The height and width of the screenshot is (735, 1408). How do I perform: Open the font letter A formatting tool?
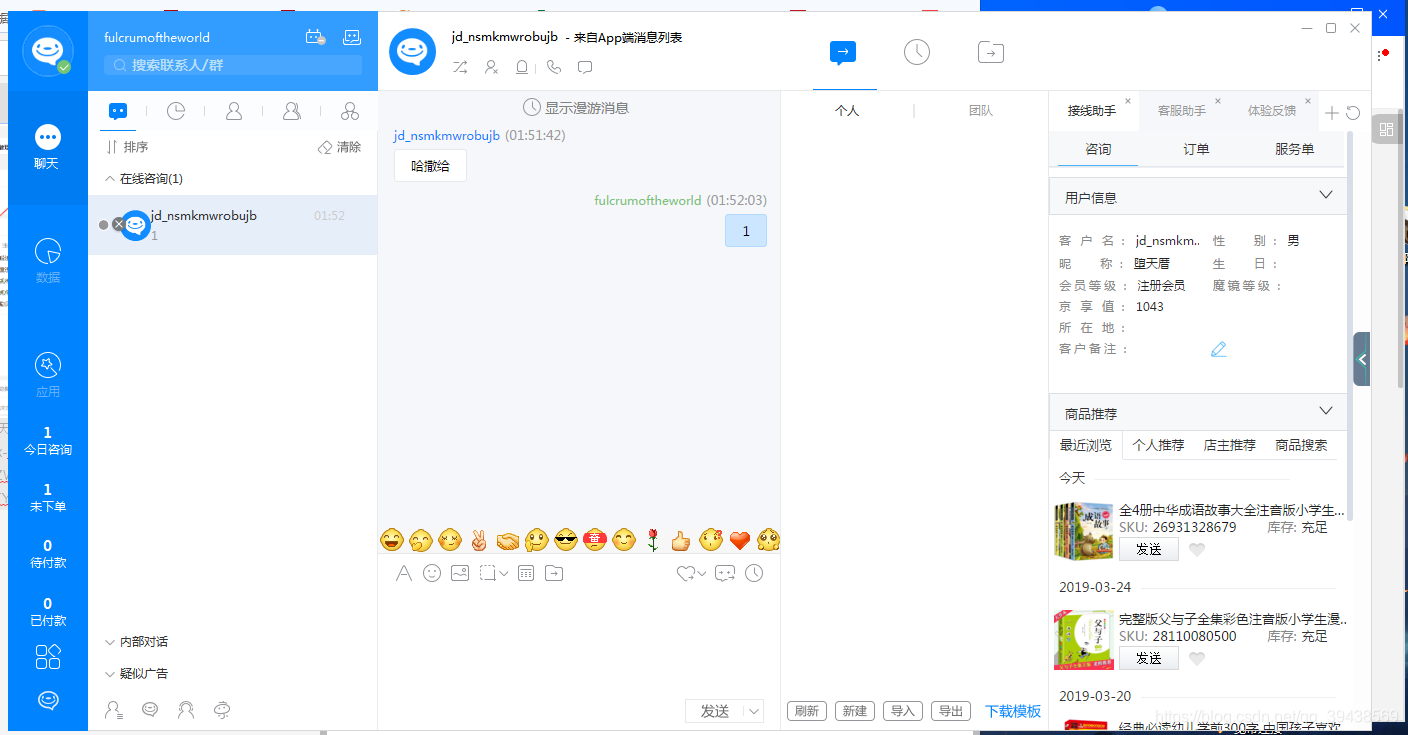coord(404,573)
